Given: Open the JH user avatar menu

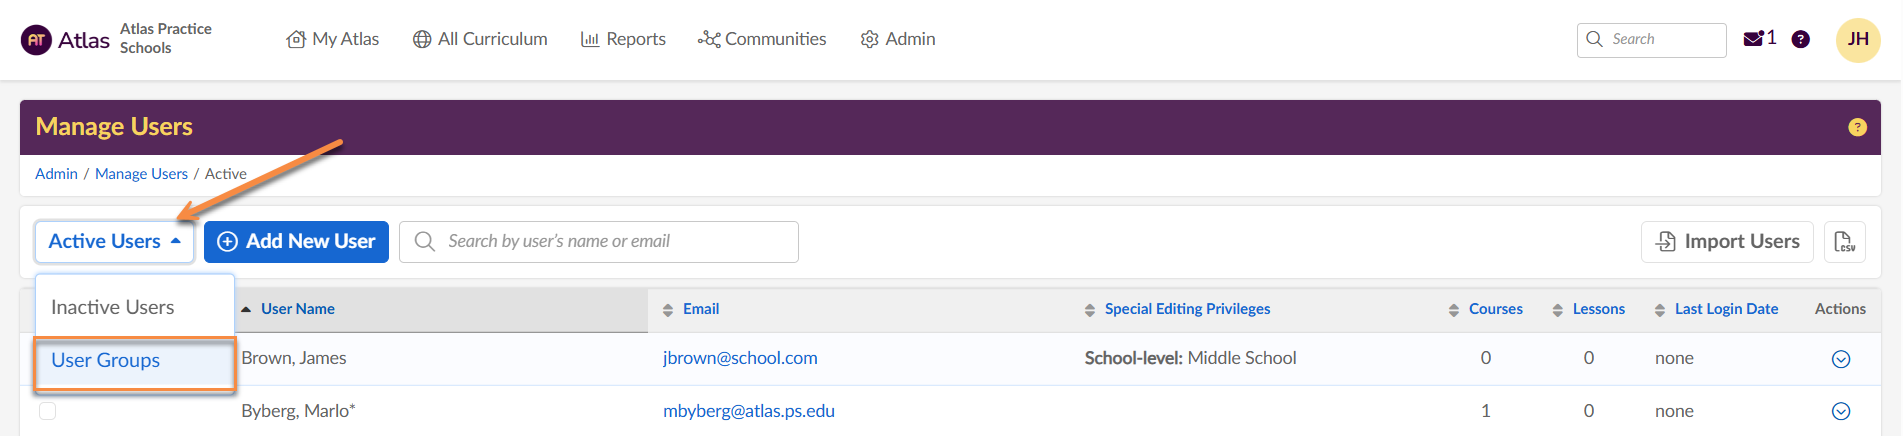Looking at the screenshot, I should [x=1857, y=40].
